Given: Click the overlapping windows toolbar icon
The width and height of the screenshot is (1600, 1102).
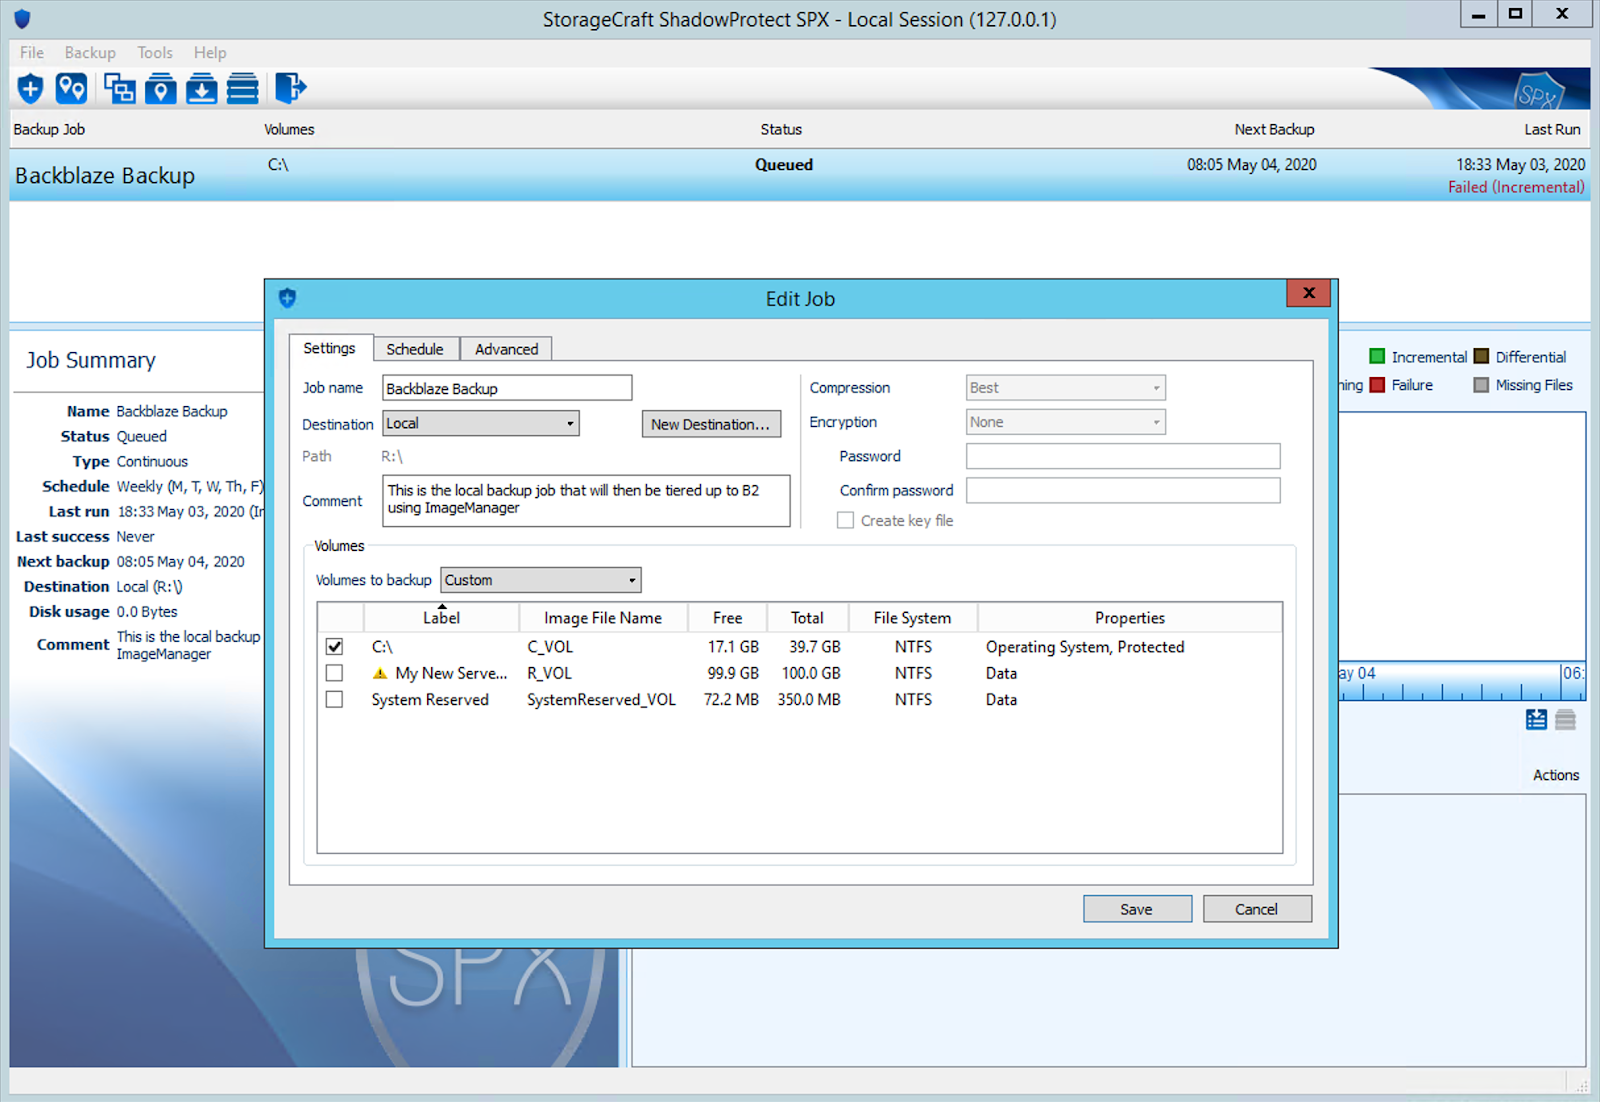Looking at the screenshot, I should 120,89.
